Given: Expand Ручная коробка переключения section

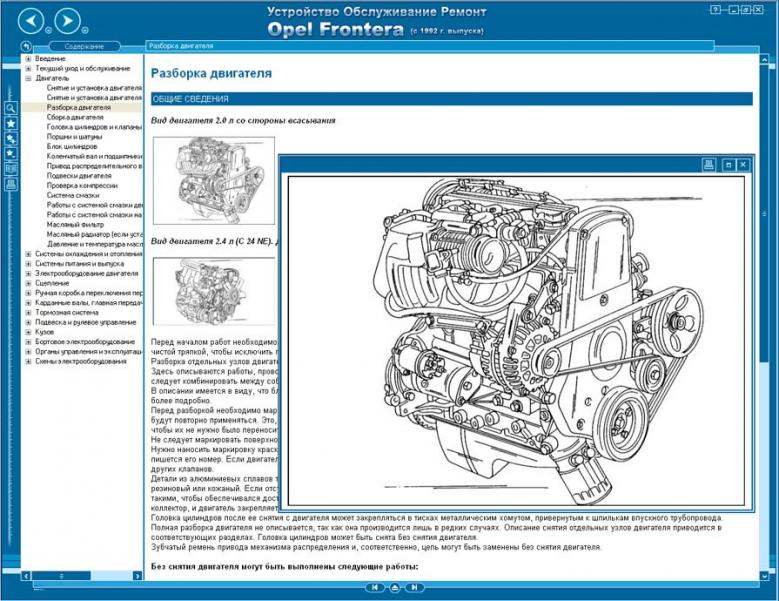Looking at the screenshot, I should pyautogui.click(x=28, y=293).
